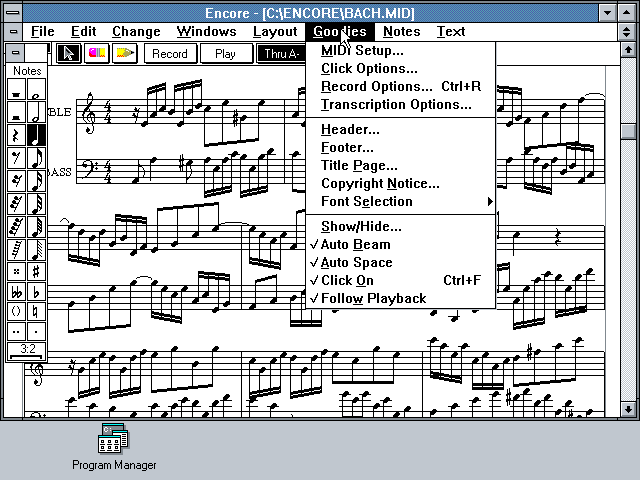Click the Record button
640x480 pixels.
(x=170, y=53)
